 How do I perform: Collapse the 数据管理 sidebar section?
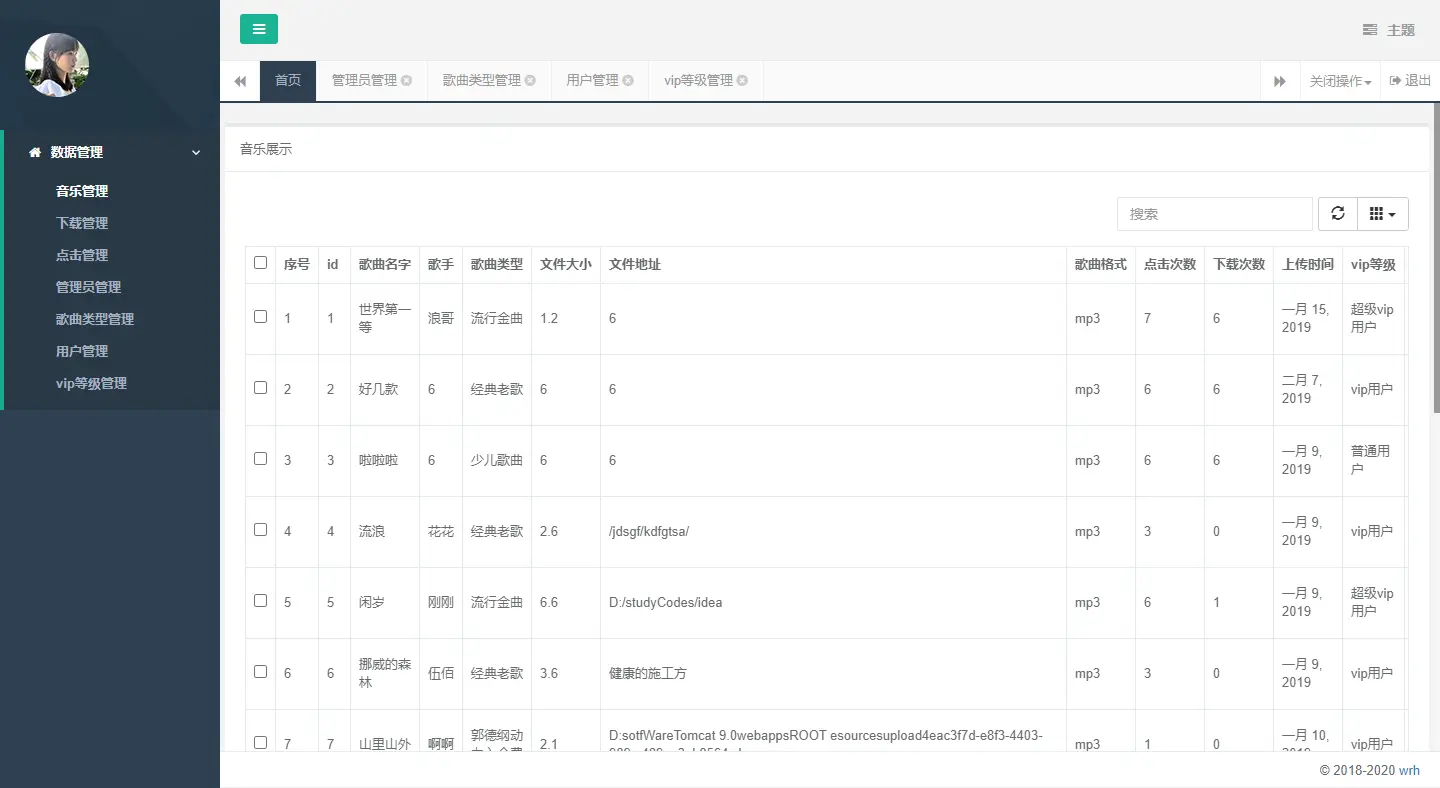click(196, 152)
